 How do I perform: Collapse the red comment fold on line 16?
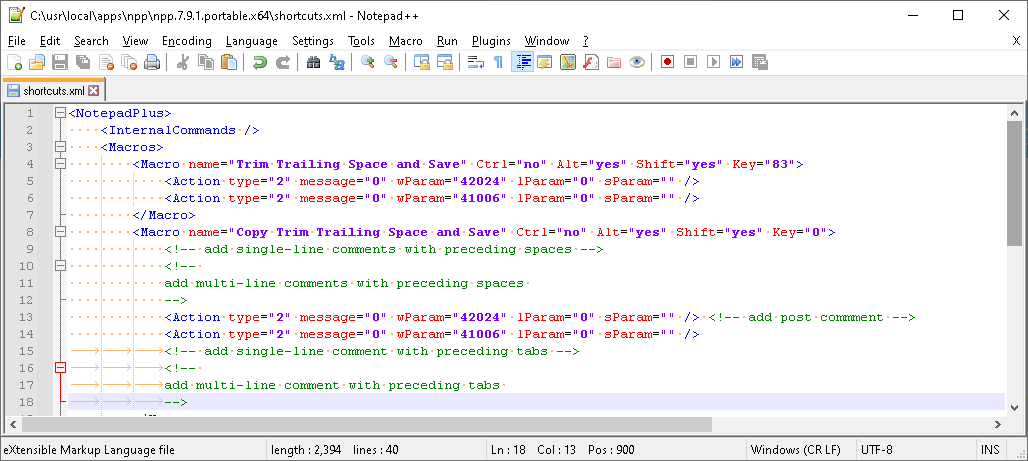tap(60, 368)
